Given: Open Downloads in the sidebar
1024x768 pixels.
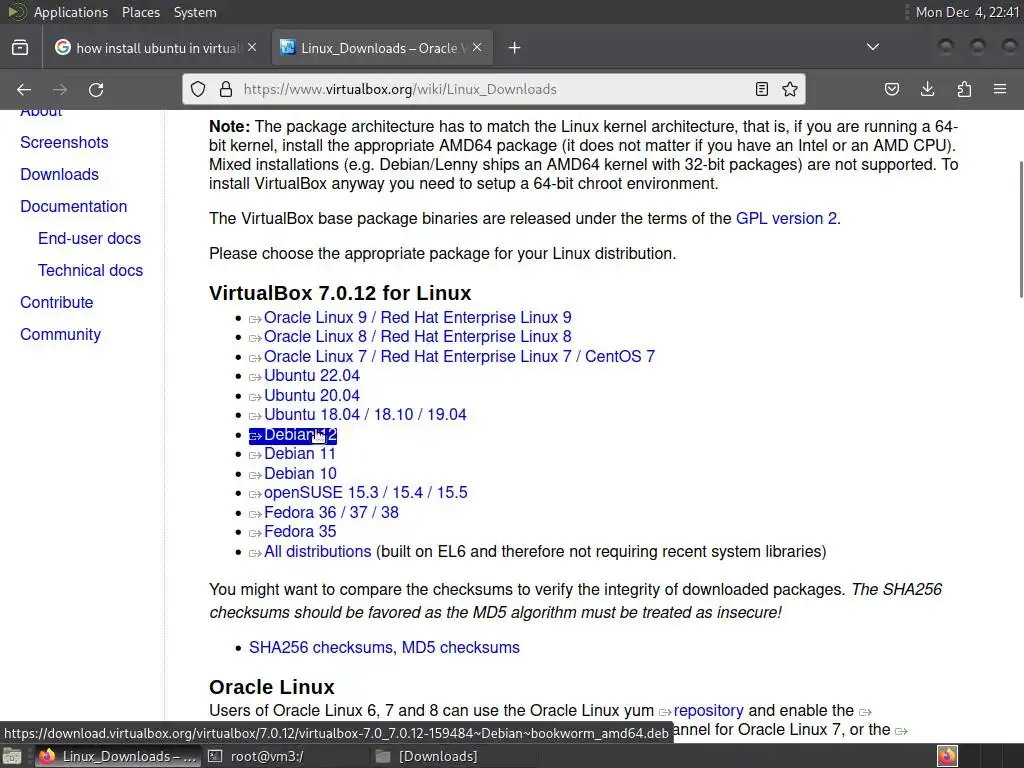Looking at the screenshot, I should [59, 174].
